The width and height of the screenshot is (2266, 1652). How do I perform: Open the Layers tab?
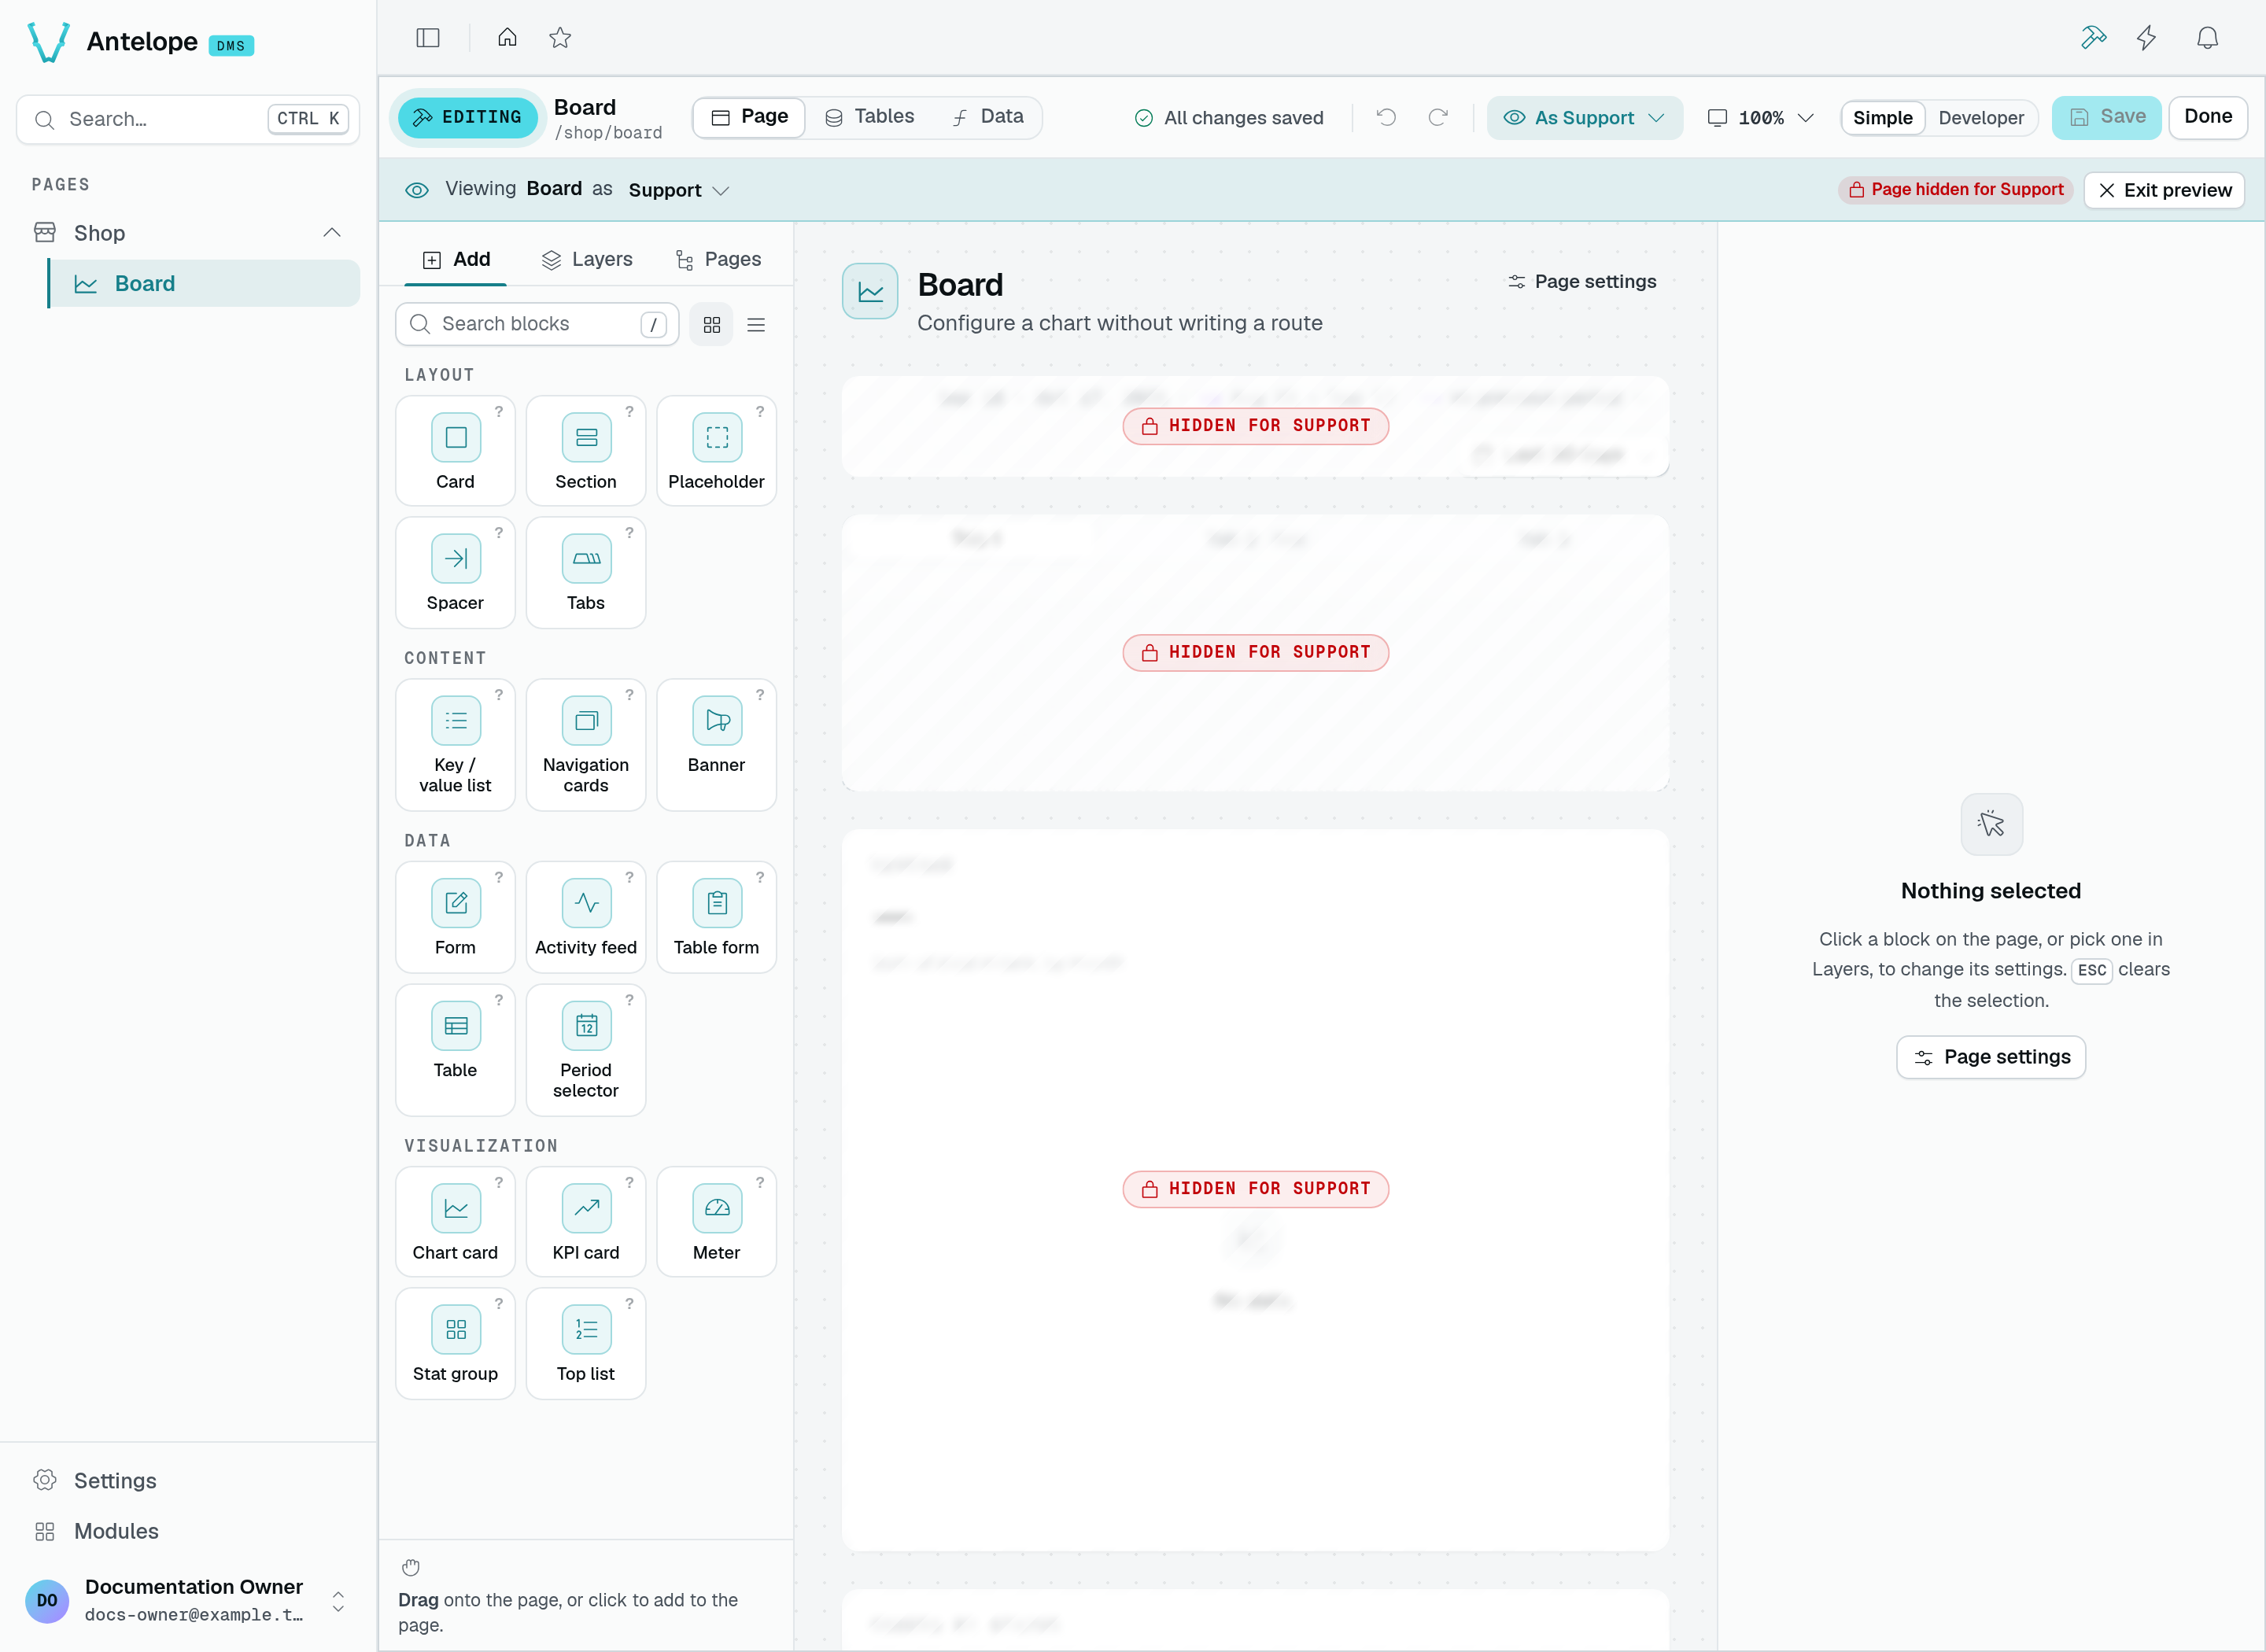587,259
